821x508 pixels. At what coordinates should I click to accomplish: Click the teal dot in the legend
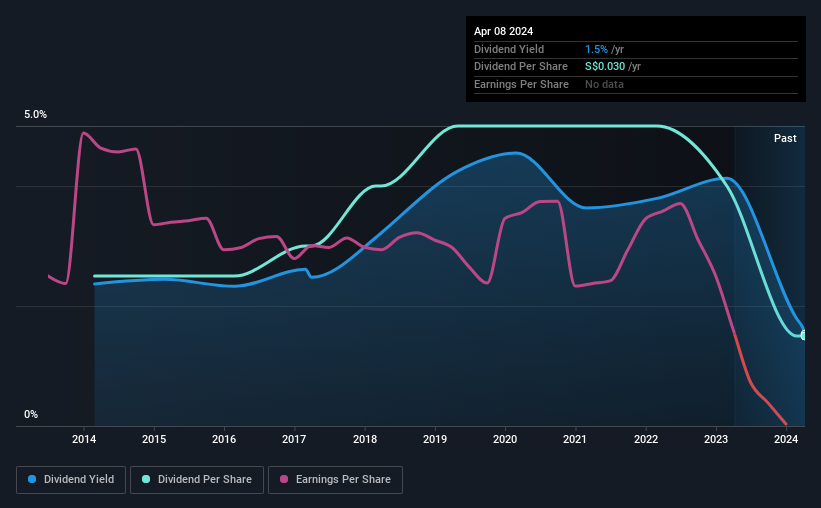[146, 479]
